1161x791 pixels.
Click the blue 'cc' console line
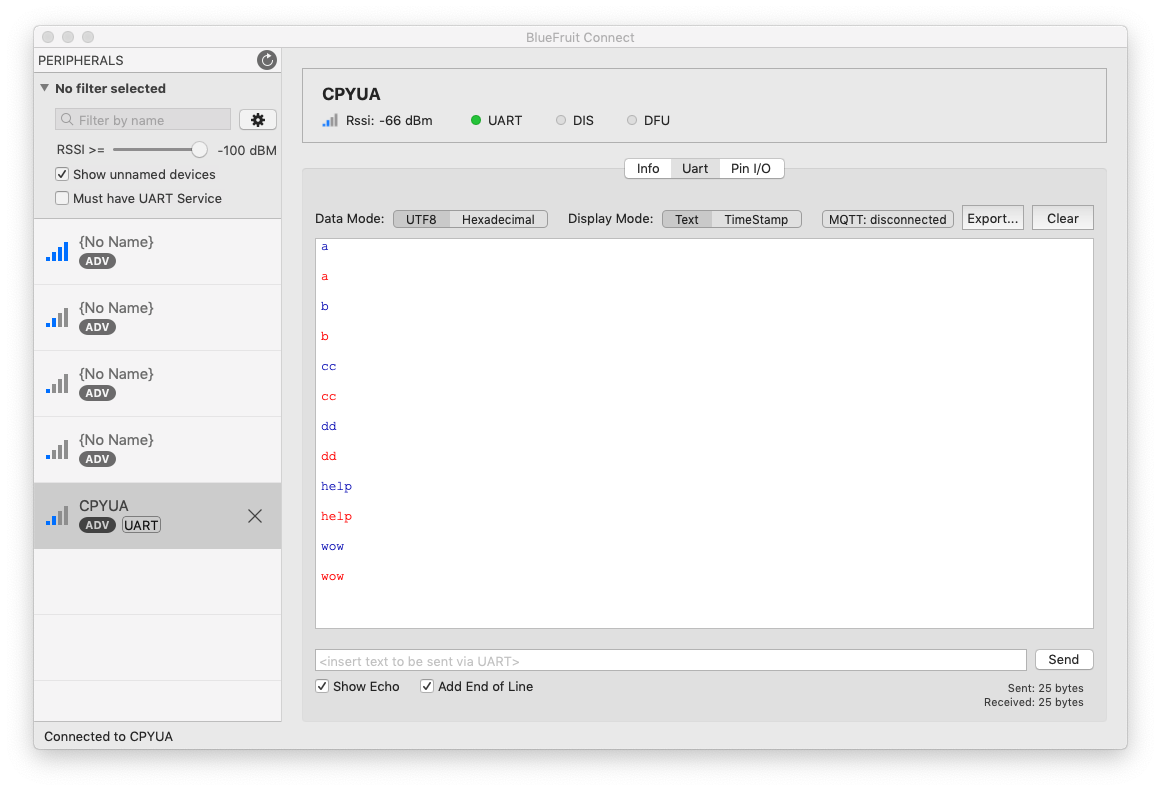(x=329, y=367)
